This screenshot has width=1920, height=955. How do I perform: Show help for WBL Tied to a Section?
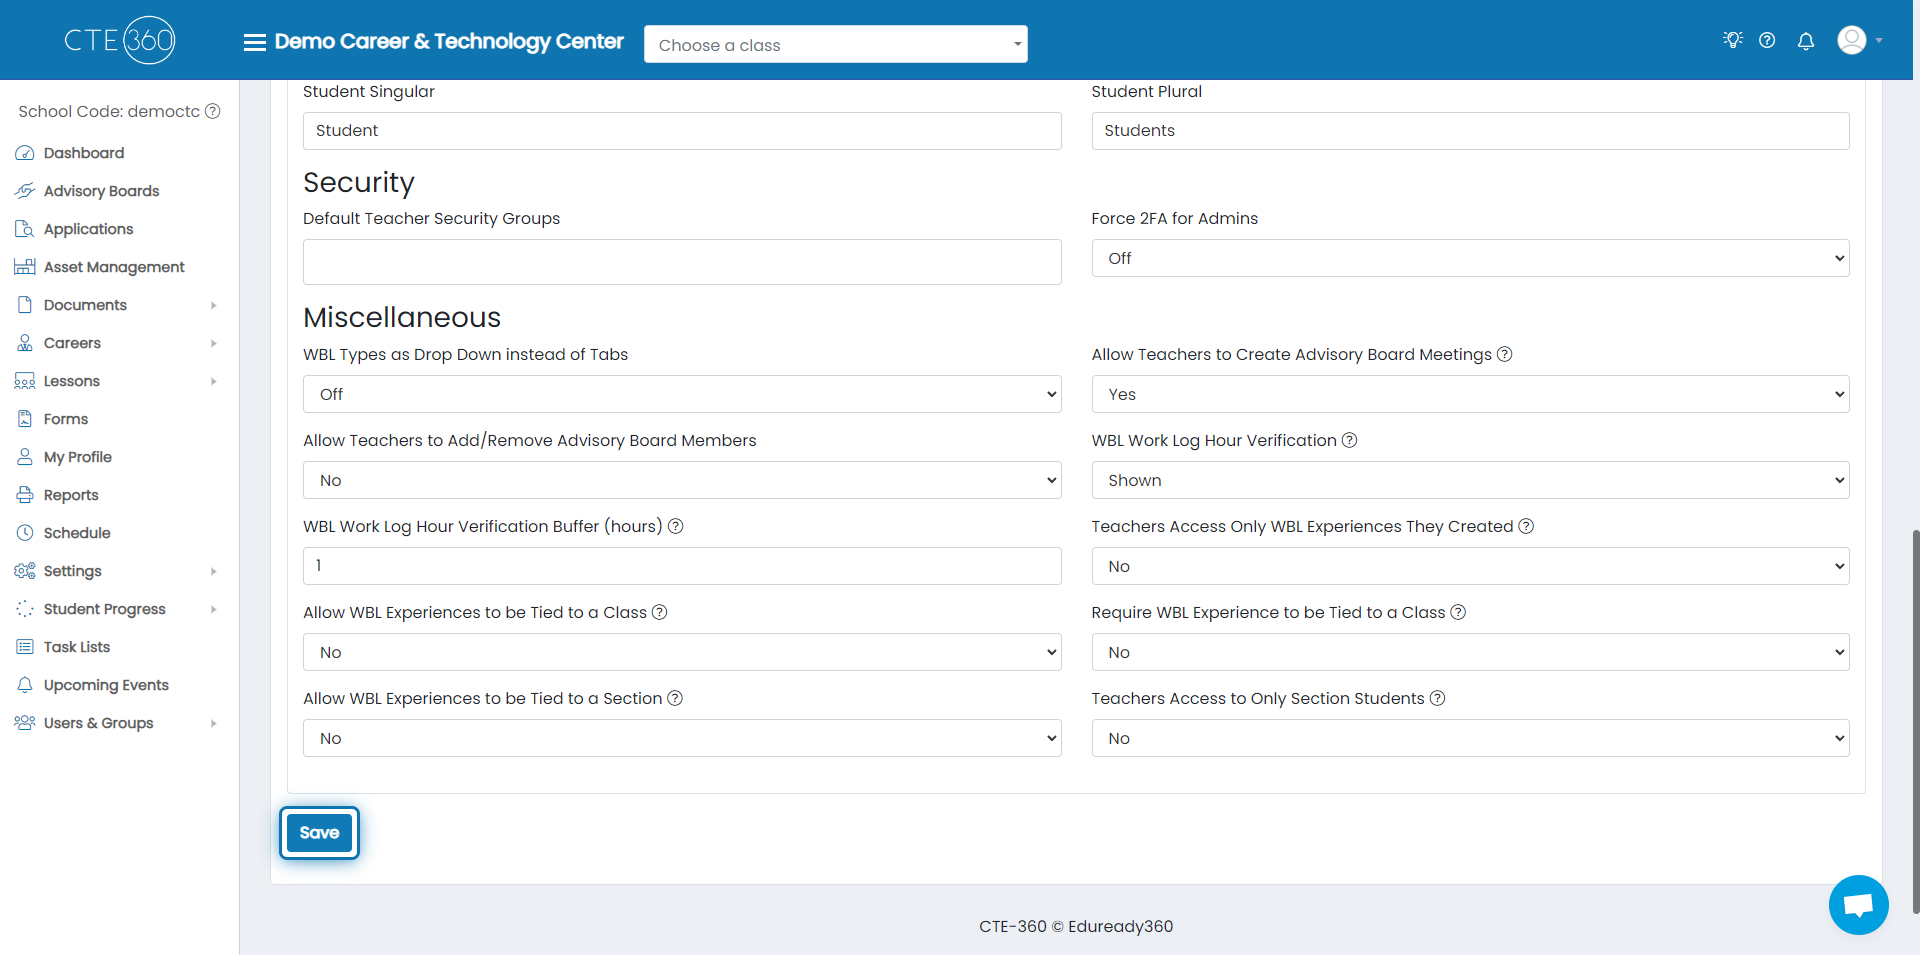[x=675, y=698]
